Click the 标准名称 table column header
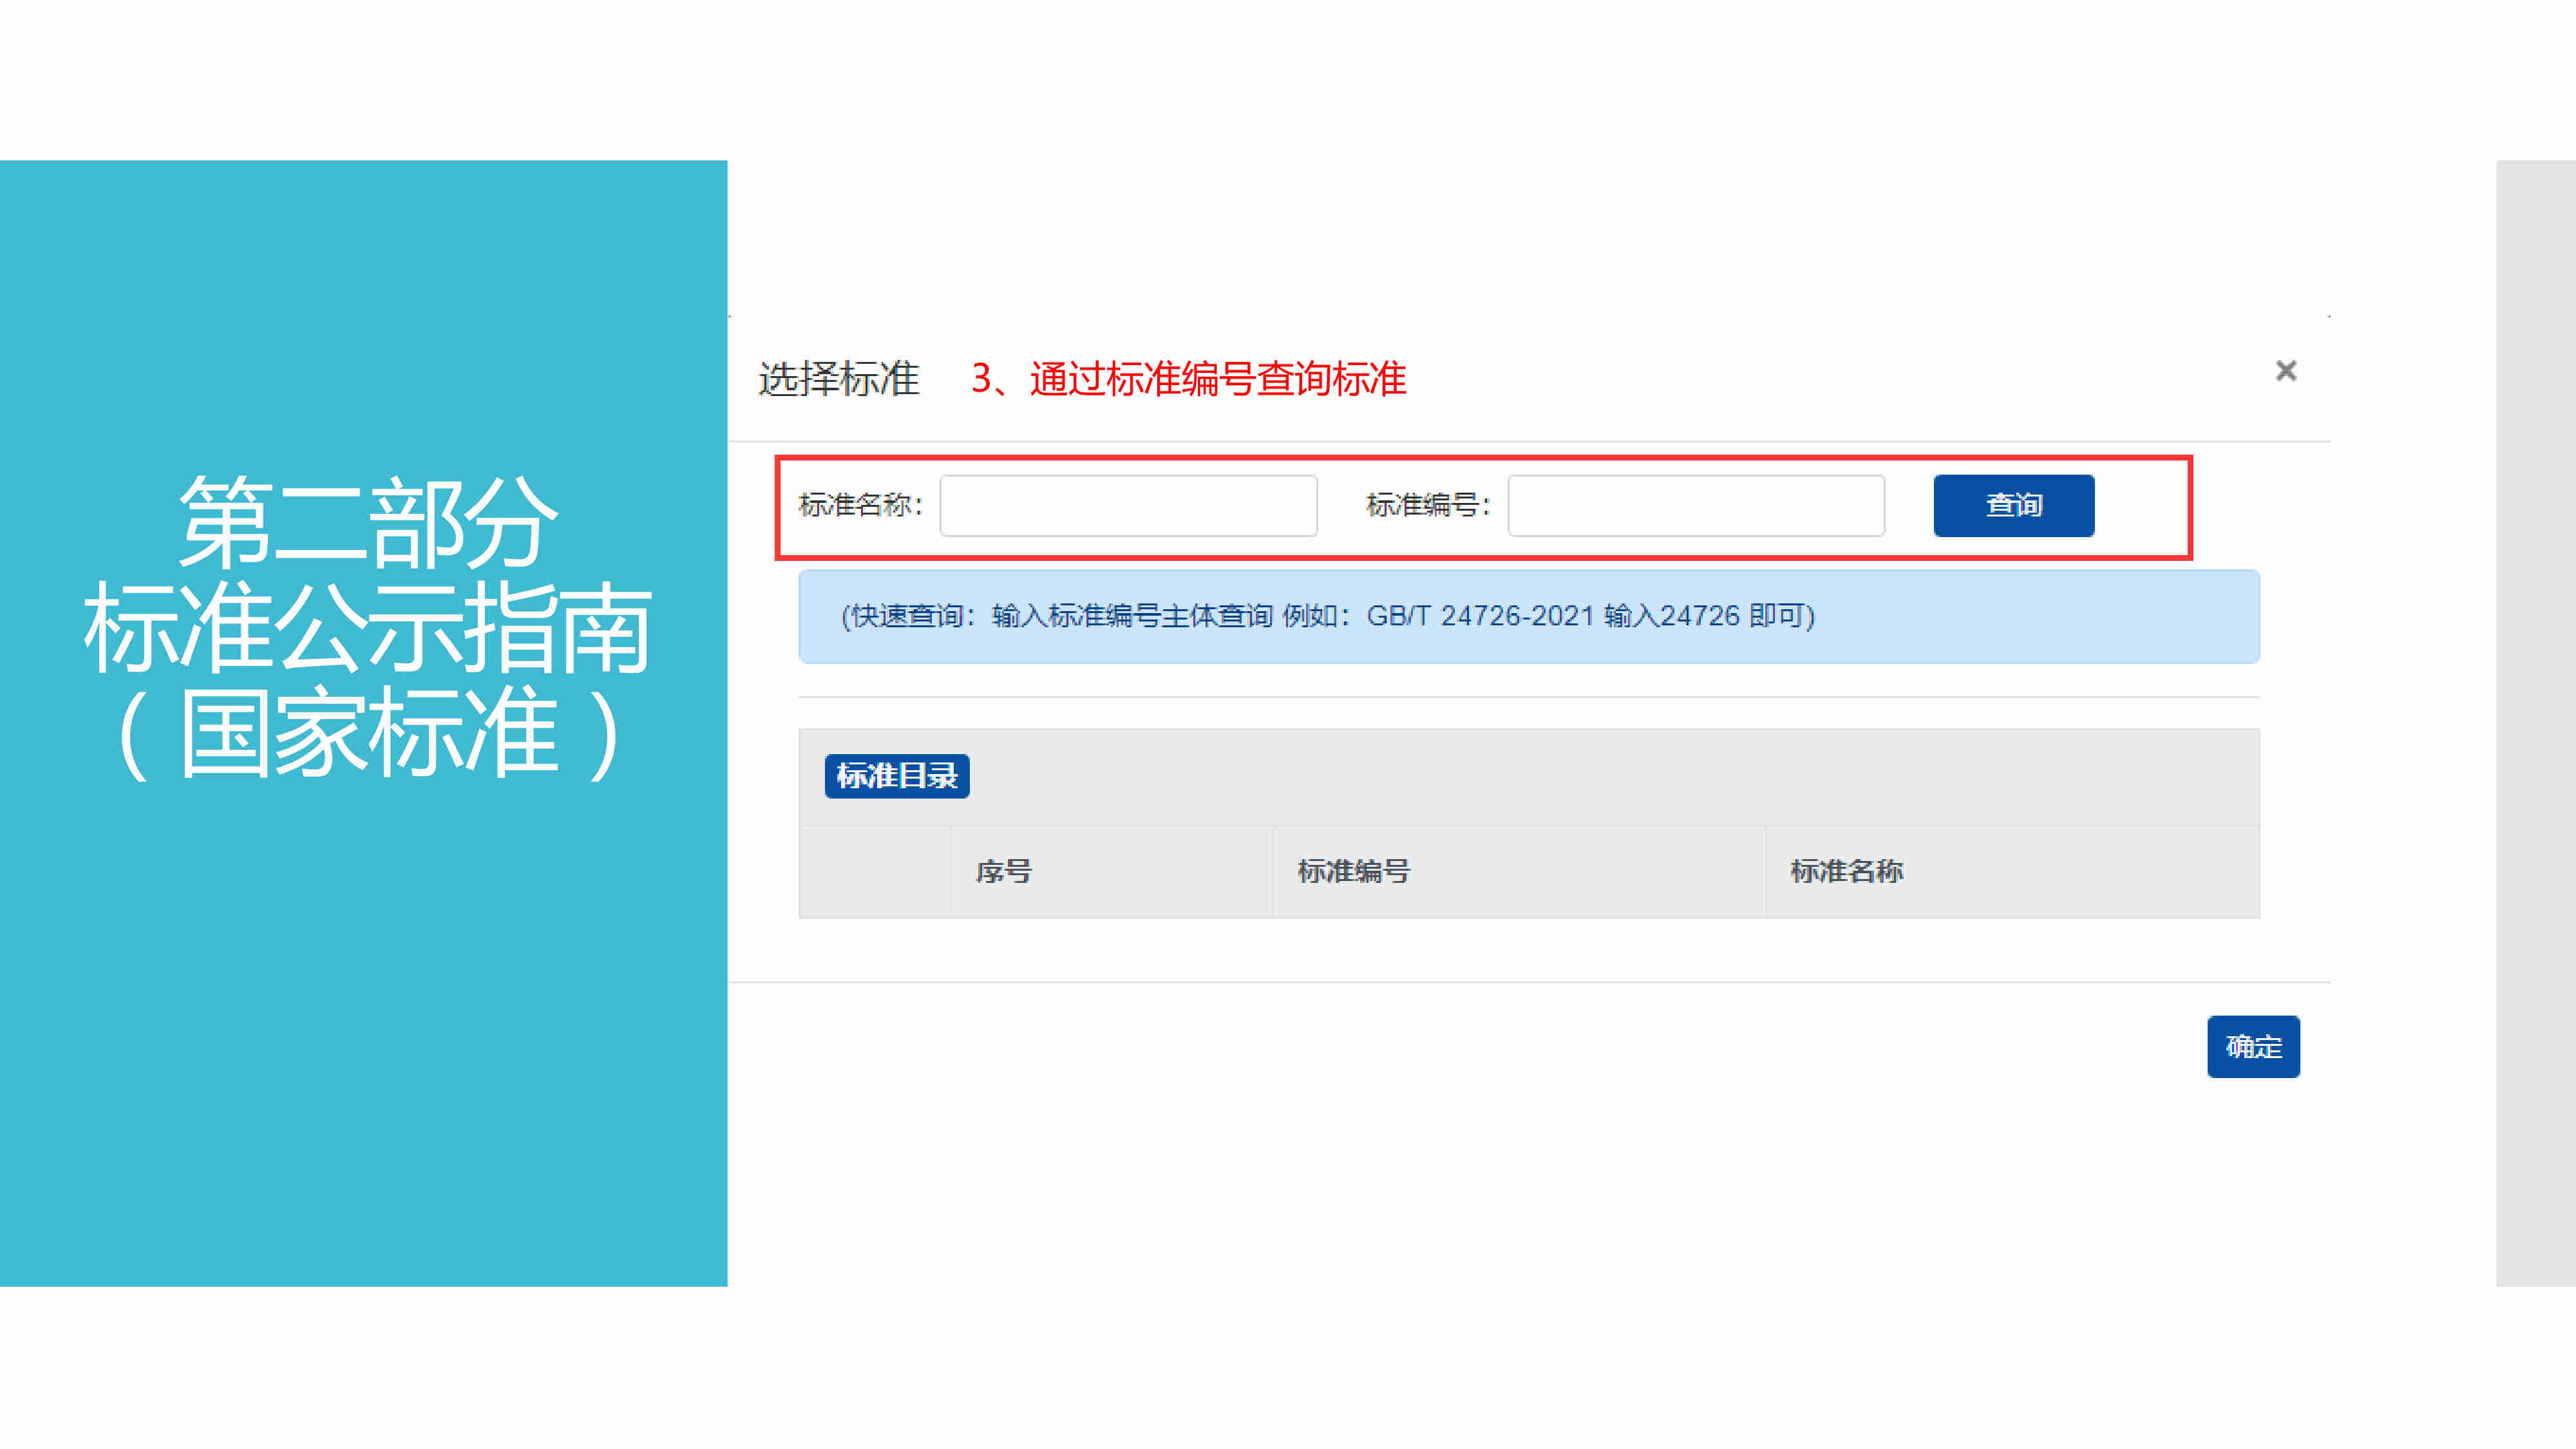2576x1449 pixels. point(2012,872)
